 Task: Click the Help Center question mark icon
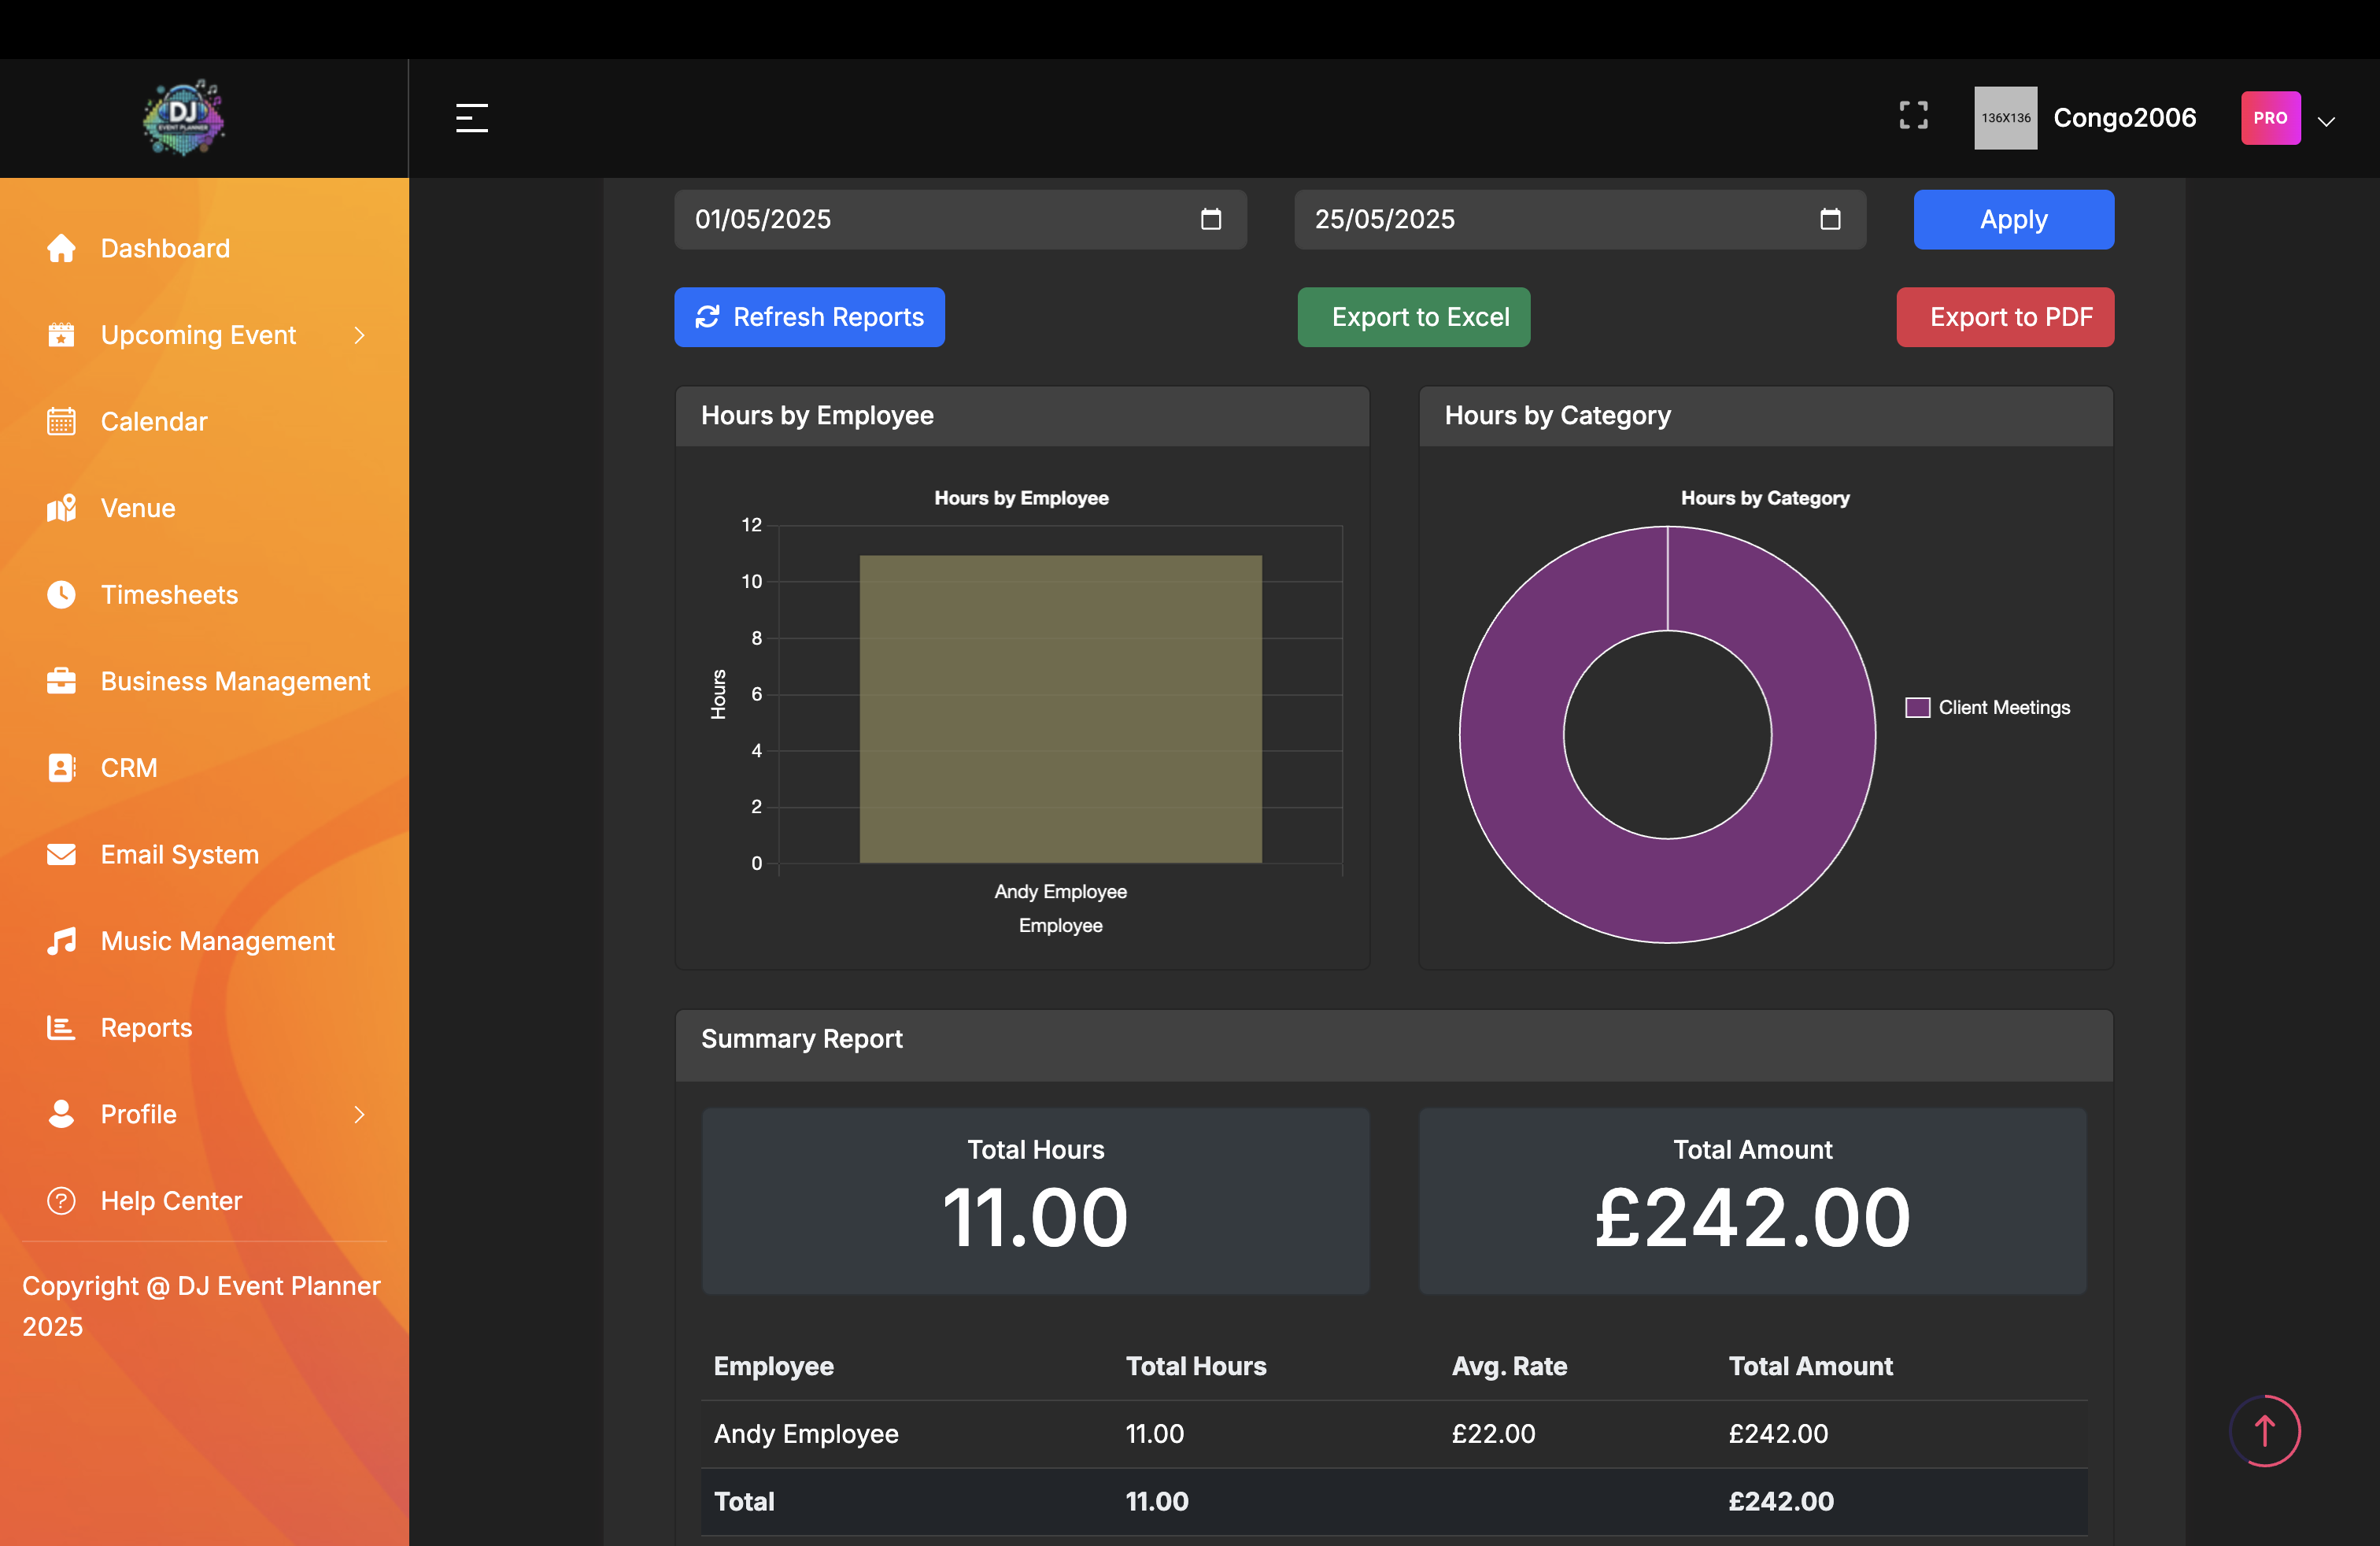click(61, 1201)
